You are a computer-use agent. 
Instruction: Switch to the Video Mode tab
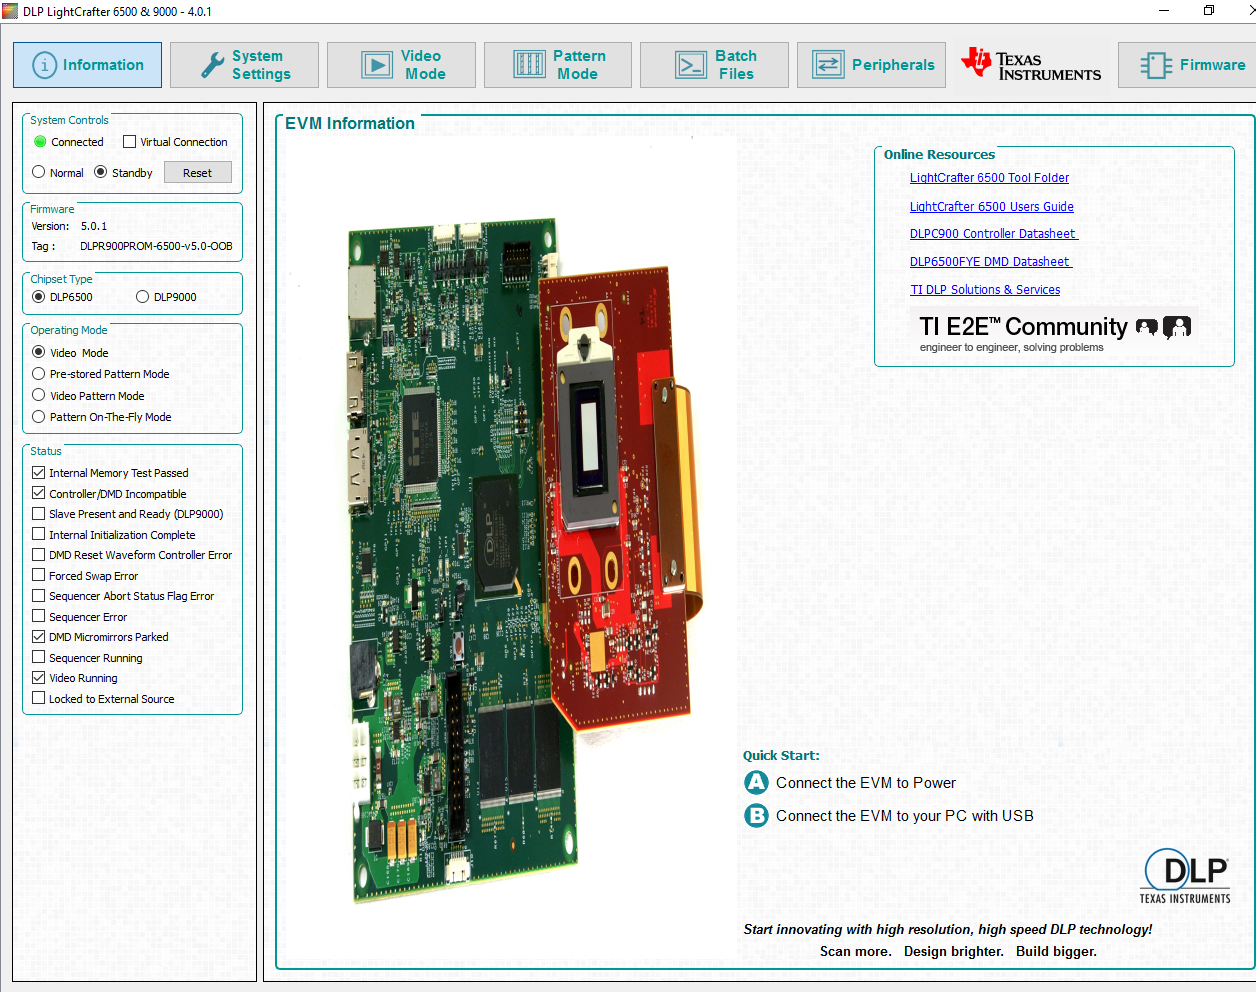401,65
